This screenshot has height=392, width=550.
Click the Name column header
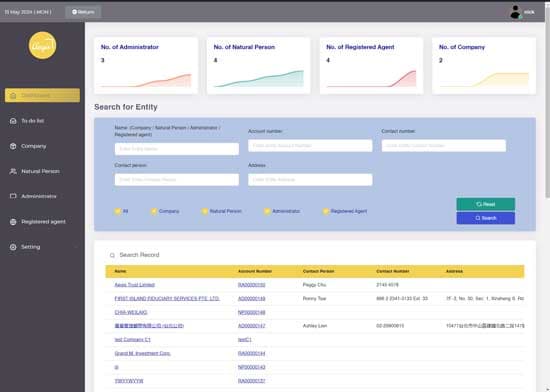pos(120,271)
